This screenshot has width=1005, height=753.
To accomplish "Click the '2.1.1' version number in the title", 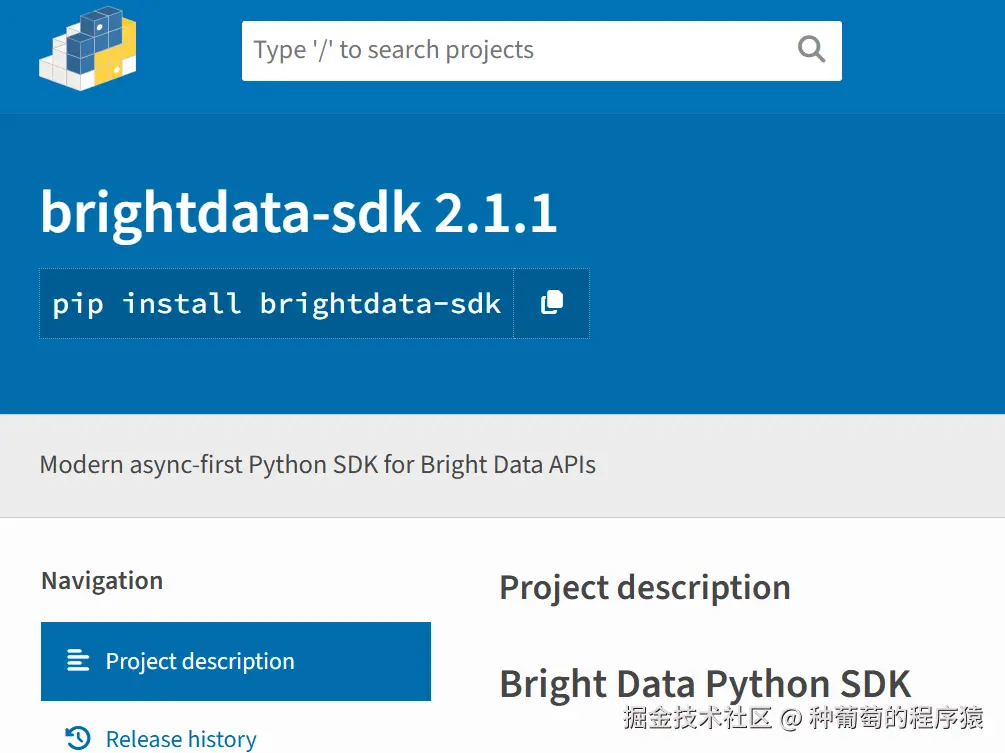I will [496, 213].
